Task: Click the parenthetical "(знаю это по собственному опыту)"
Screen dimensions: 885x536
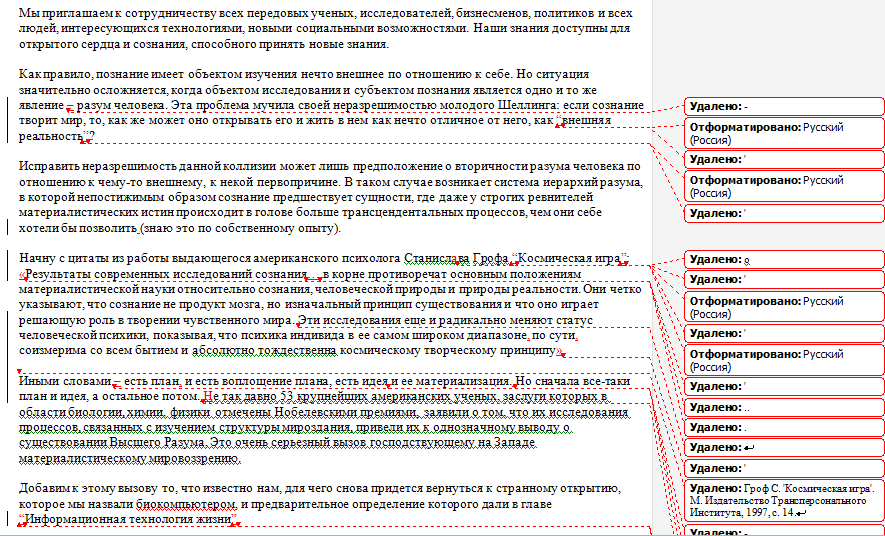Action: point(240,229)
